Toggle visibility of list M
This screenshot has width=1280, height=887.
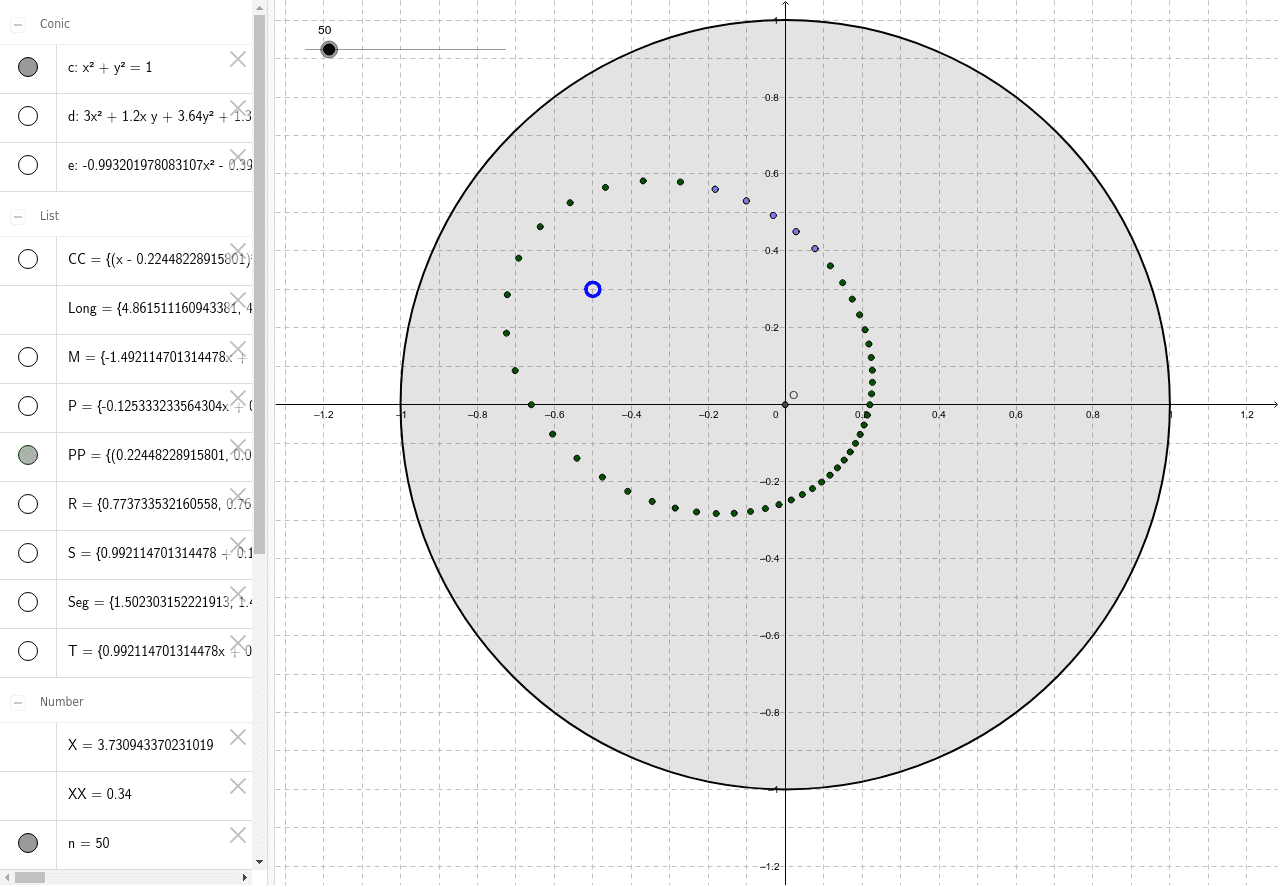click(28, 357)
